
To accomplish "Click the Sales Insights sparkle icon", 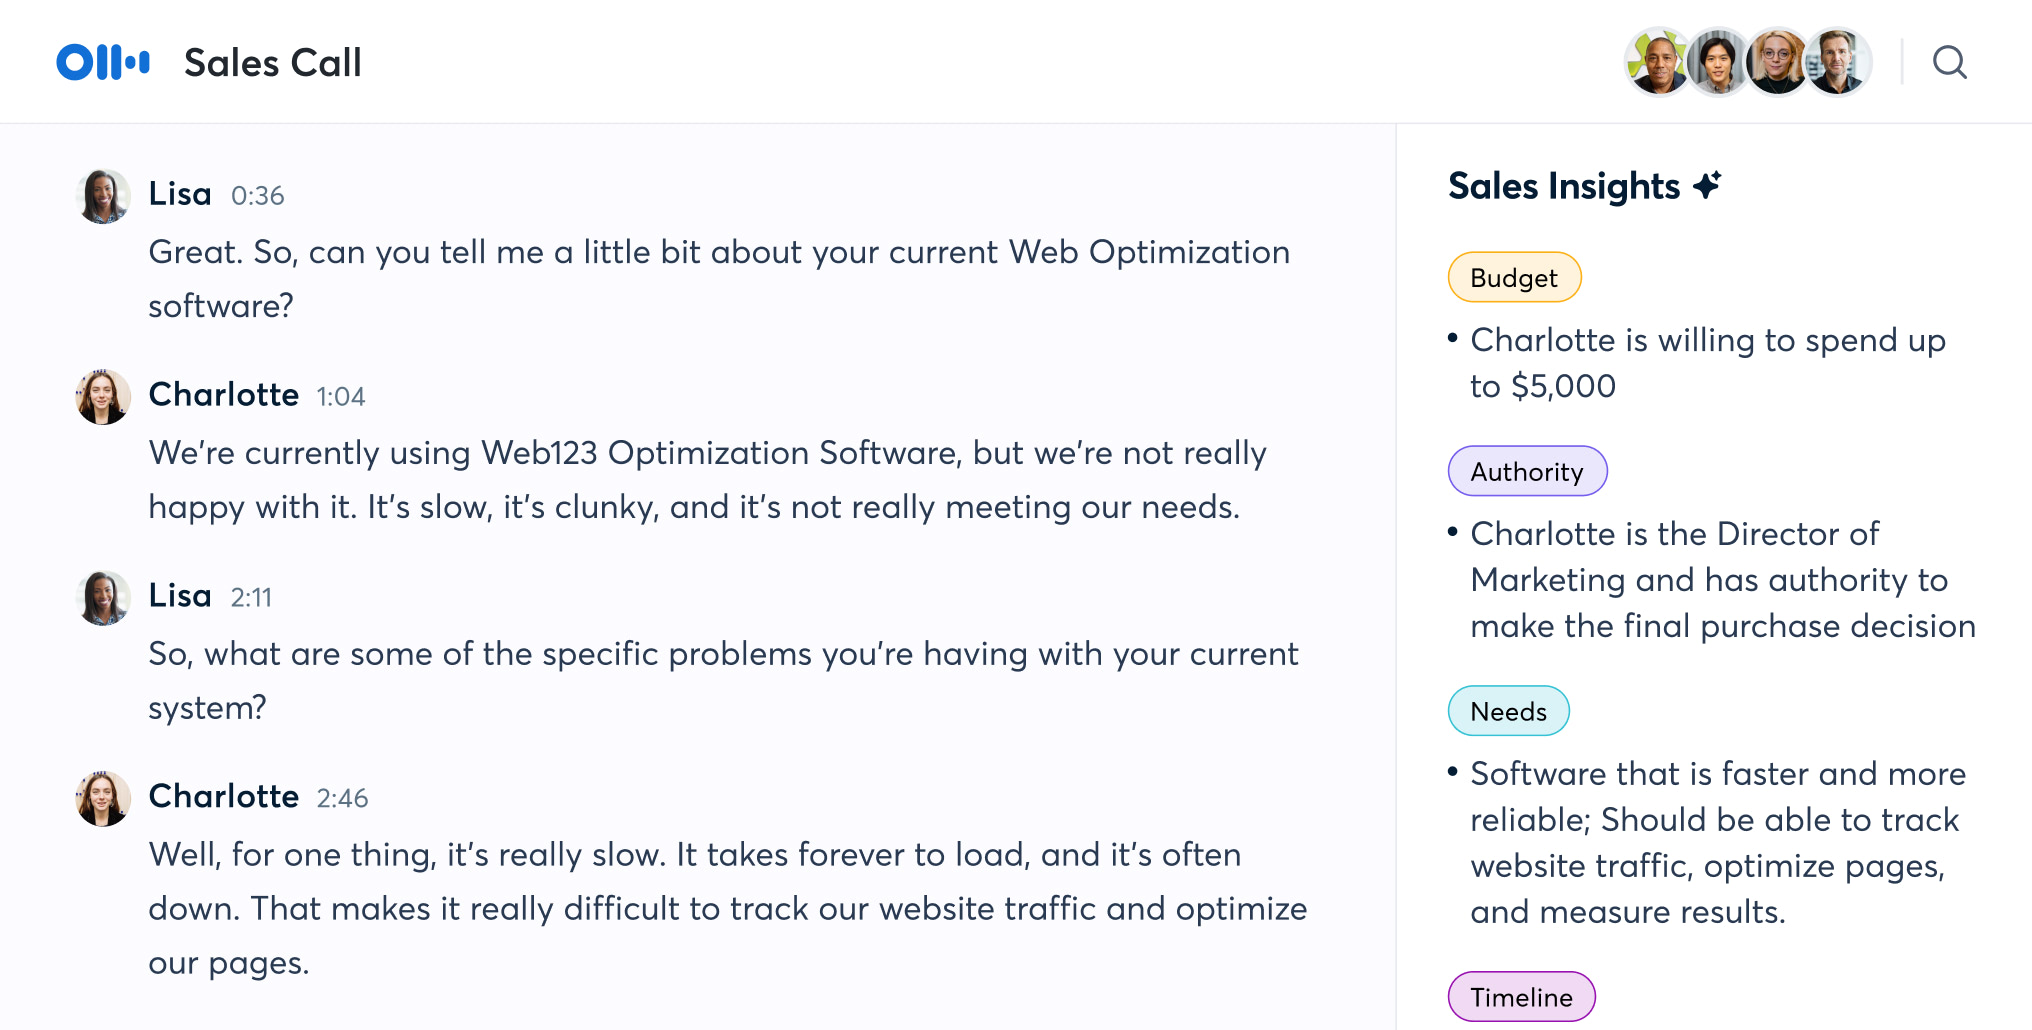I will point(1707,185).
